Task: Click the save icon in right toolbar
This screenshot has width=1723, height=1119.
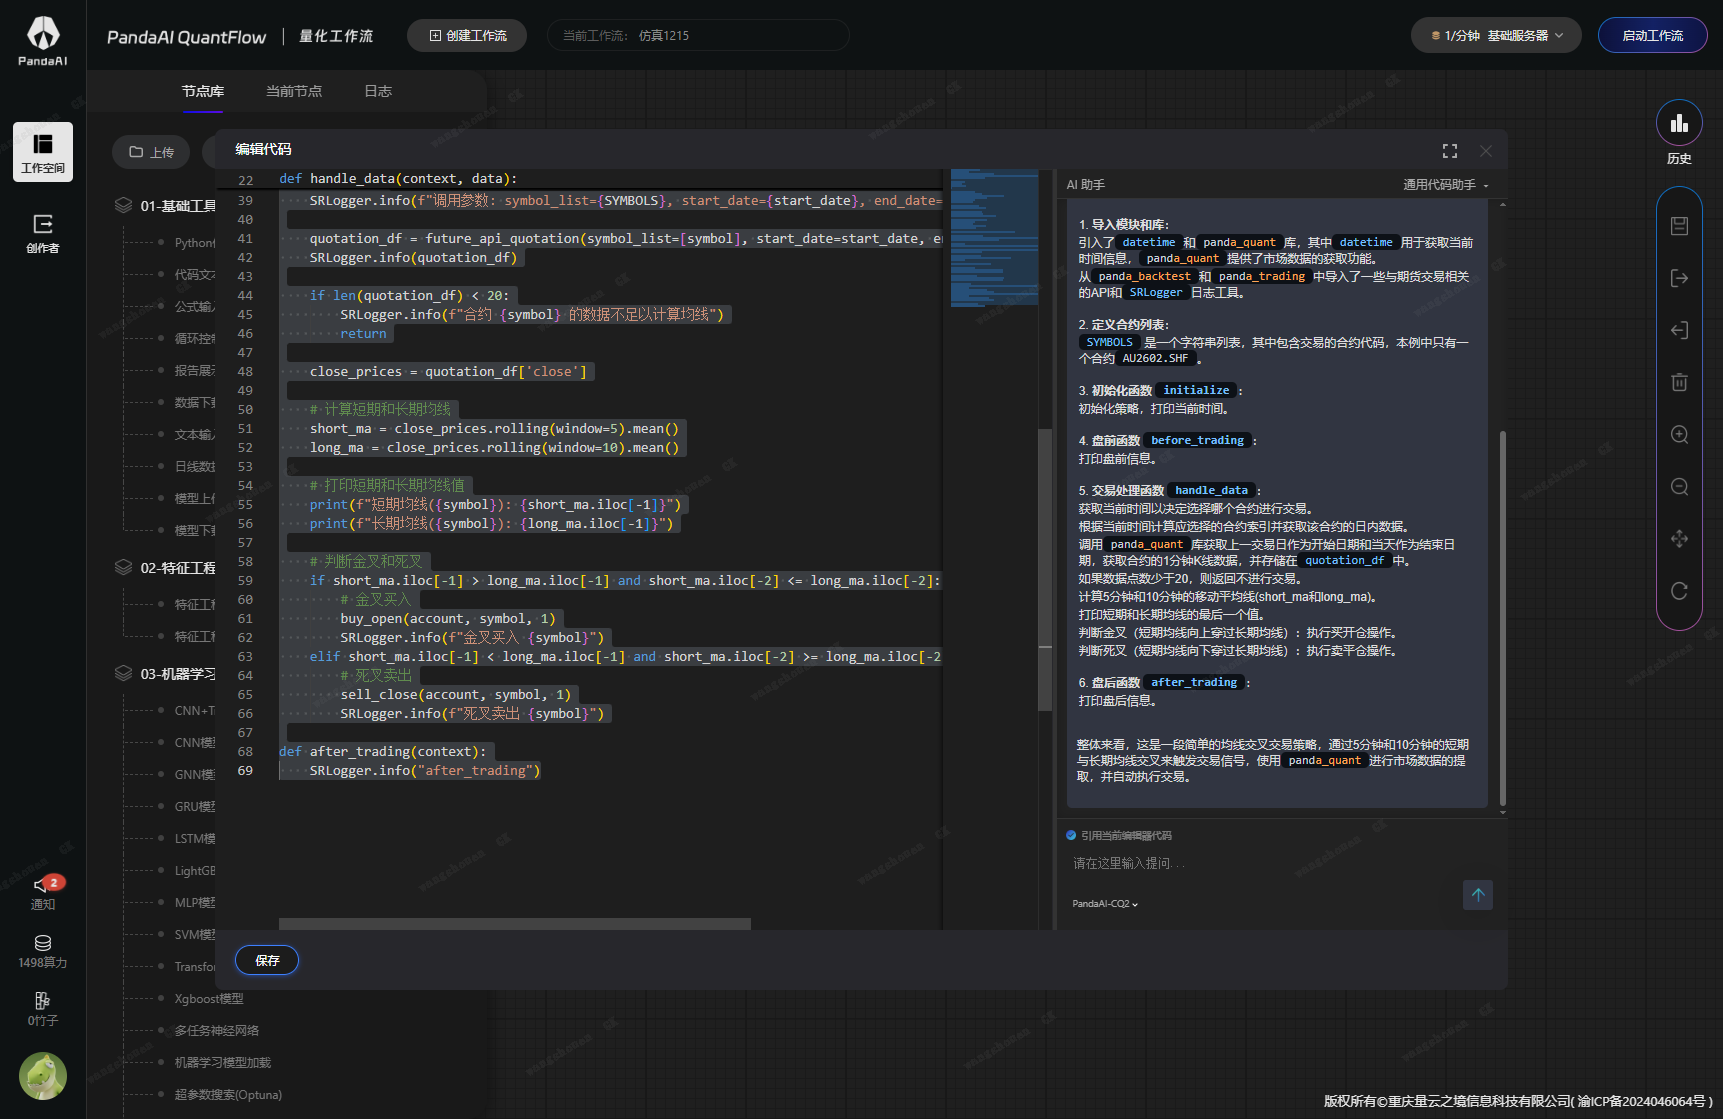Action: click(x=1680, y=226)
